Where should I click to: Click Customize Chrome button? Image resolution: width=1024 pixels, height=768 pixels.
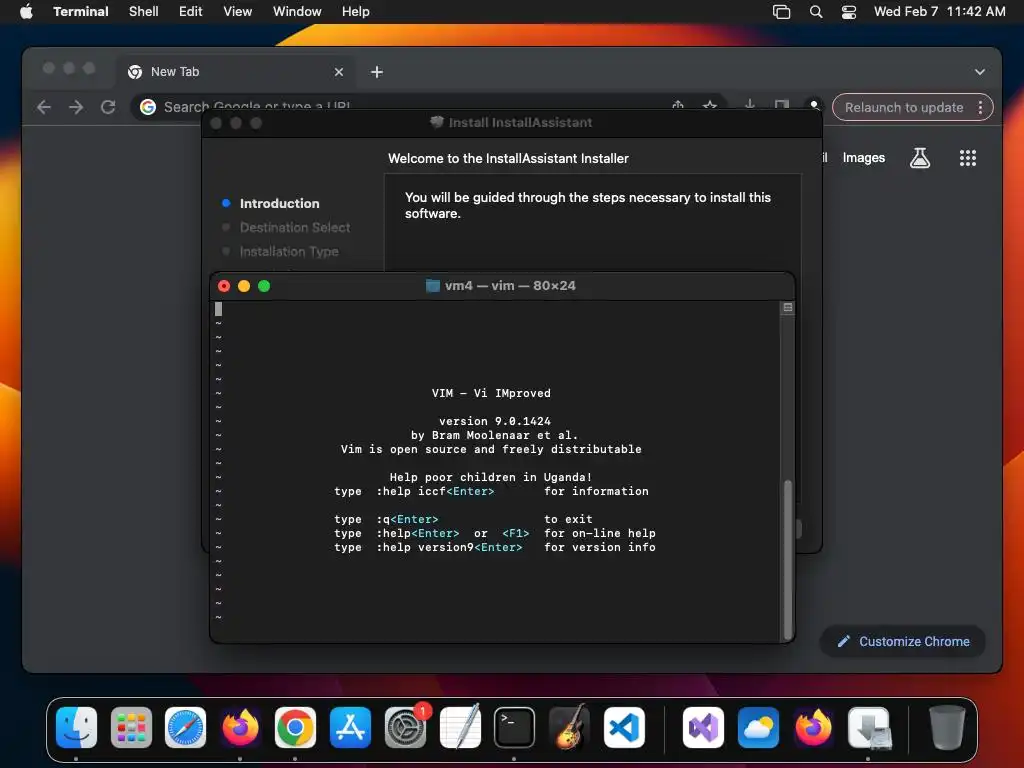click(903, 641)
